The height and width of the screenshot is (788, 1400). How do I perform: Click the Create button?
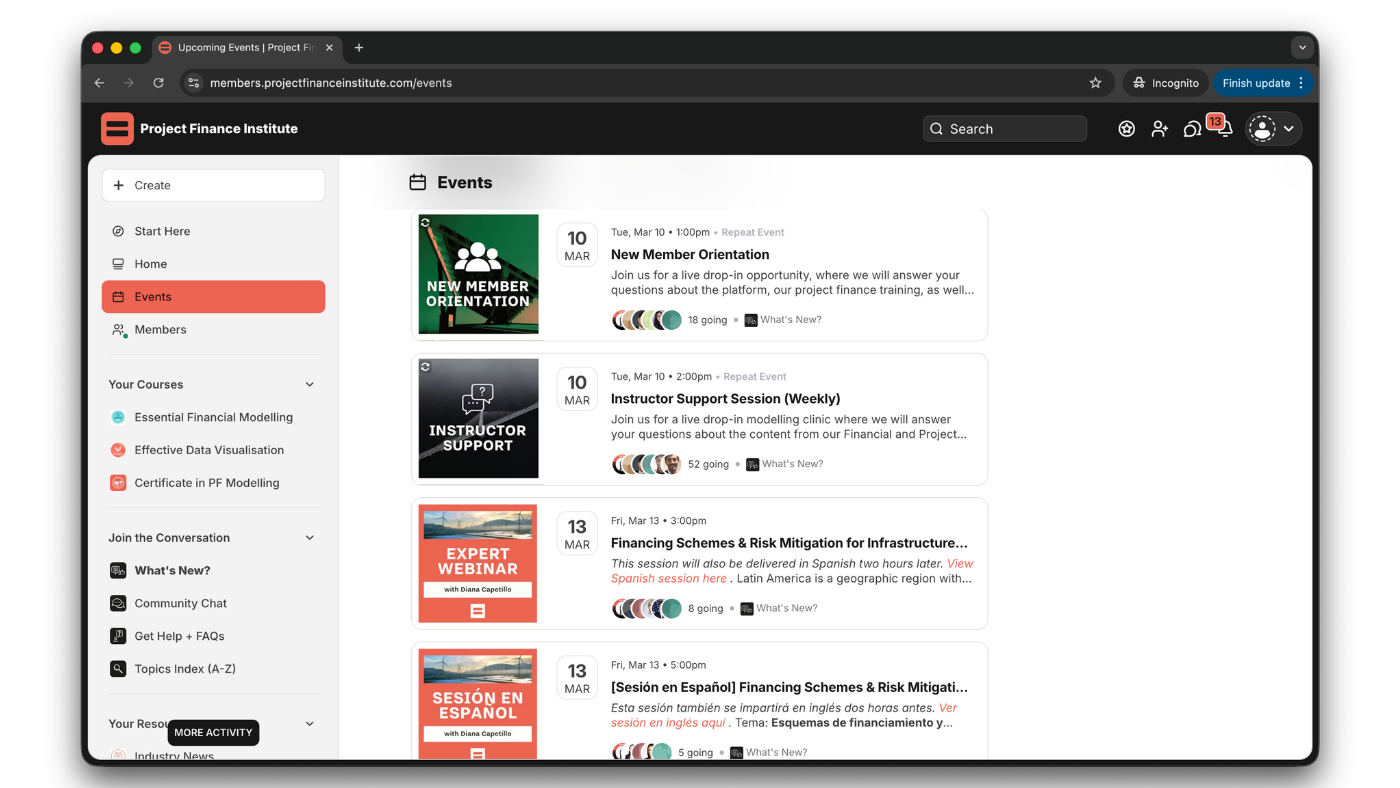(x=213, y=185)
